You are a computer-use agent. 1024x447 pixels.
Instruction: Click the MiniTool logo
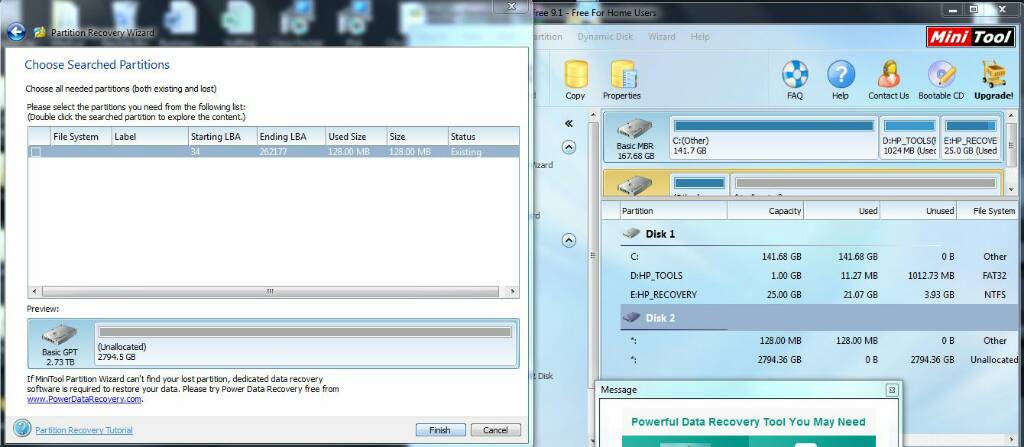coord(970,37)
